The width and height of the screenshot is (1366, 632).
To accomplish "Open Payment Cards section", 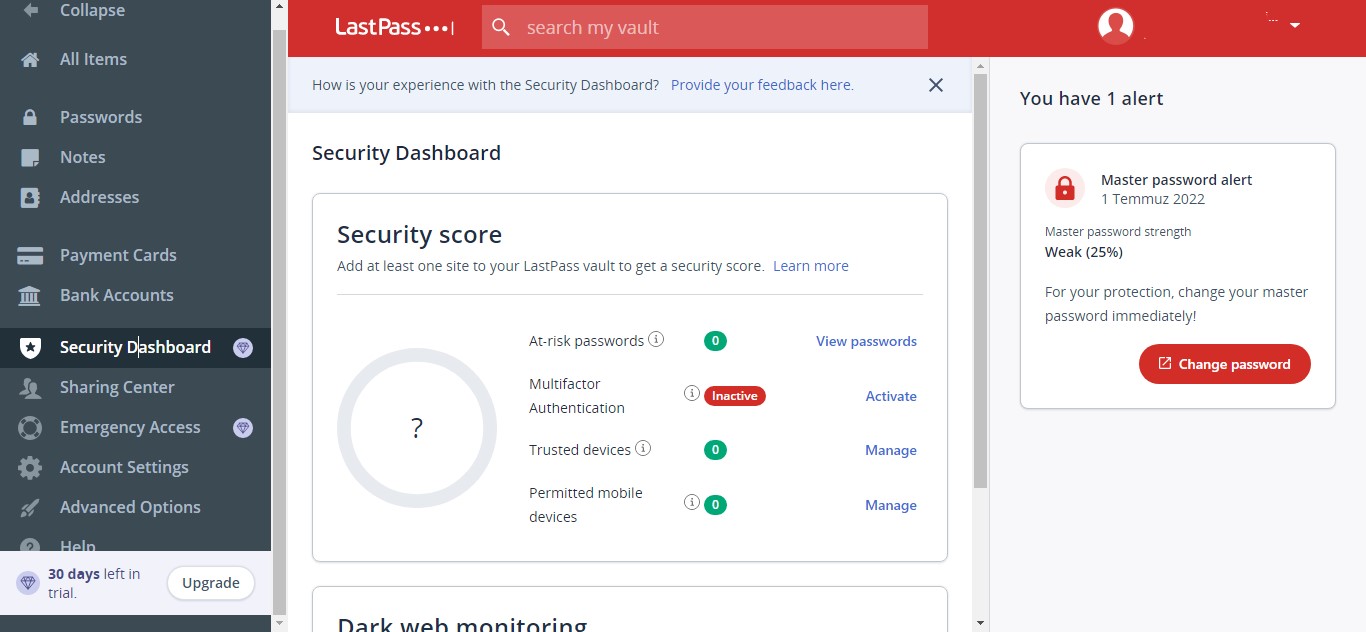I will 118,255.
